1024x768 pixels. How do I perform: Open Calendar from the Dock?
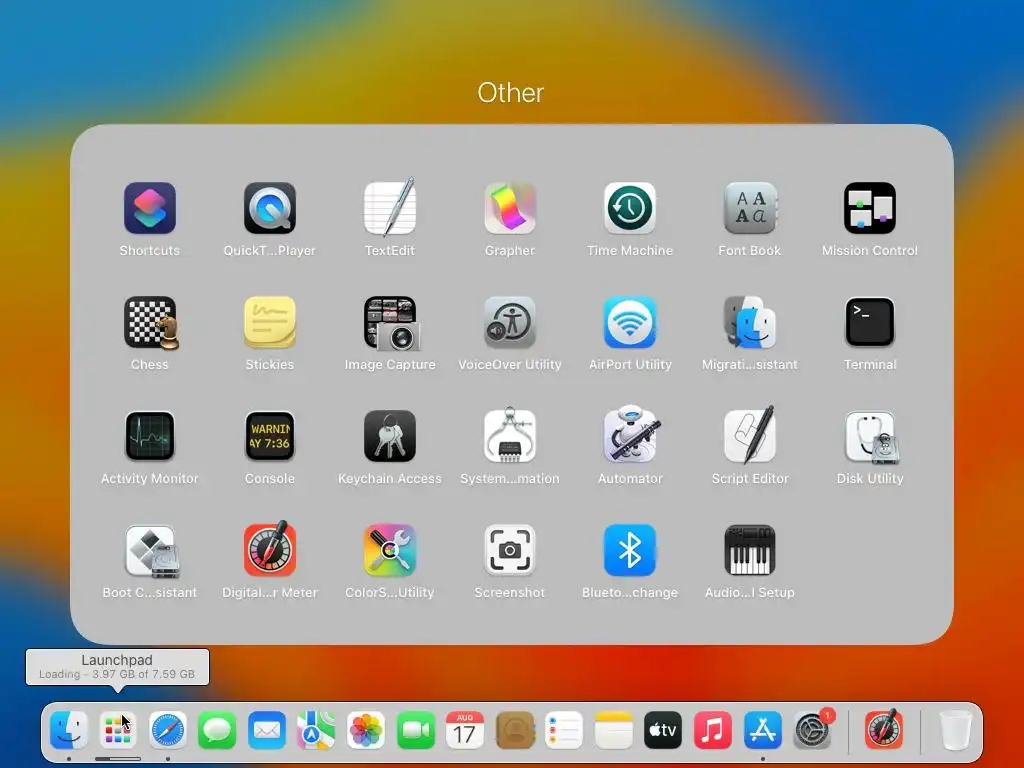465,730
